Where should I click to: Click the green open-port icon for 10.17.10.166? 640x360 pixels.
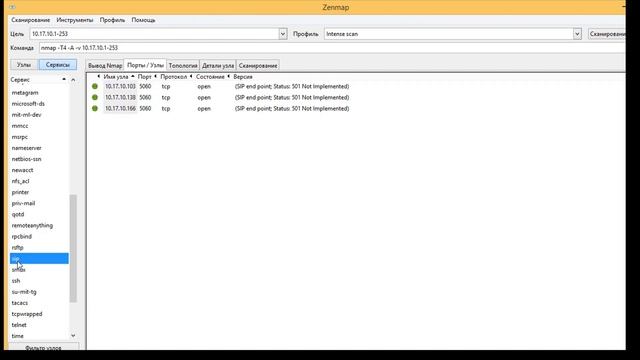point(95,109)
